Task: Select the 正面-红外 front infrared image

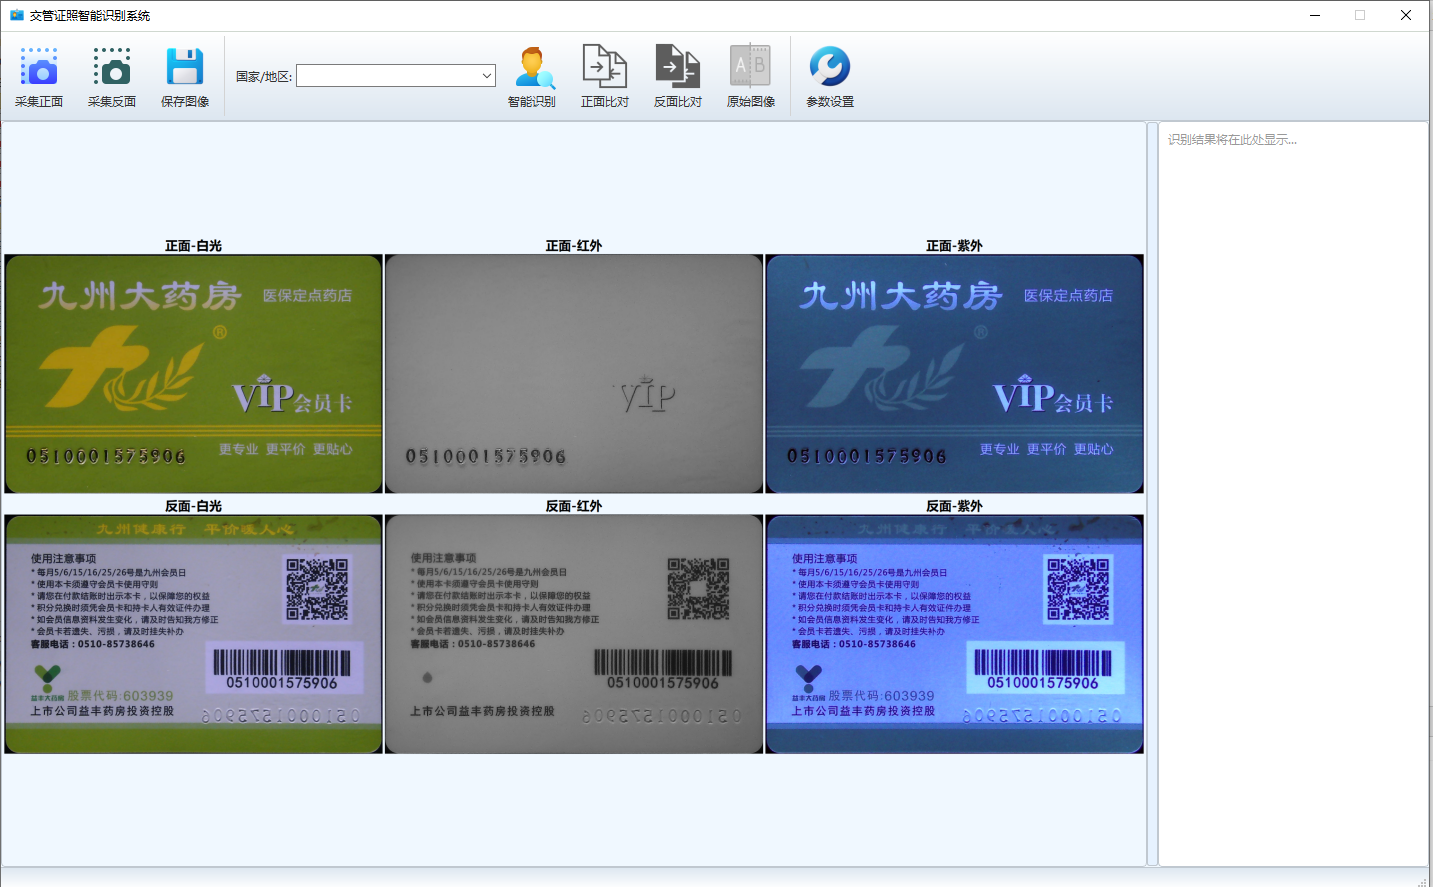Action: pyautogui.click(x=574, y=374)
